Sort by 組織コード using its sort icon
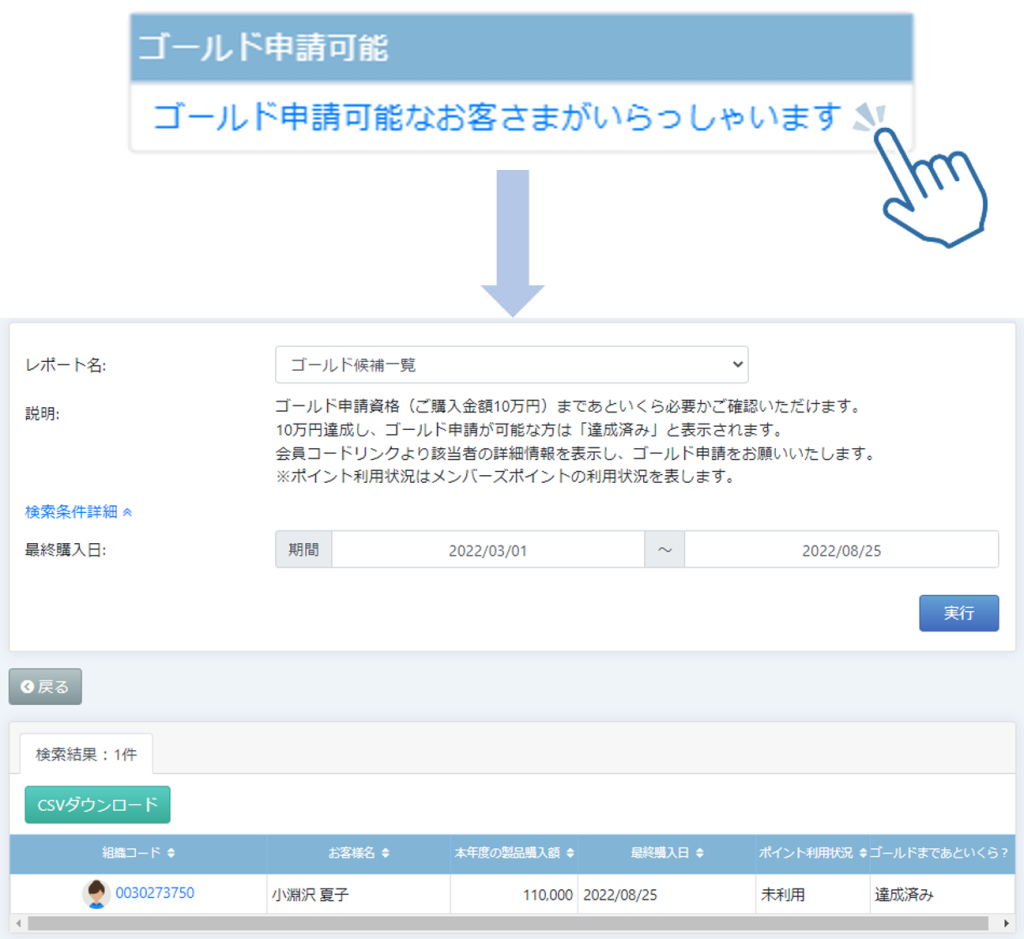 tap(171, 853)
